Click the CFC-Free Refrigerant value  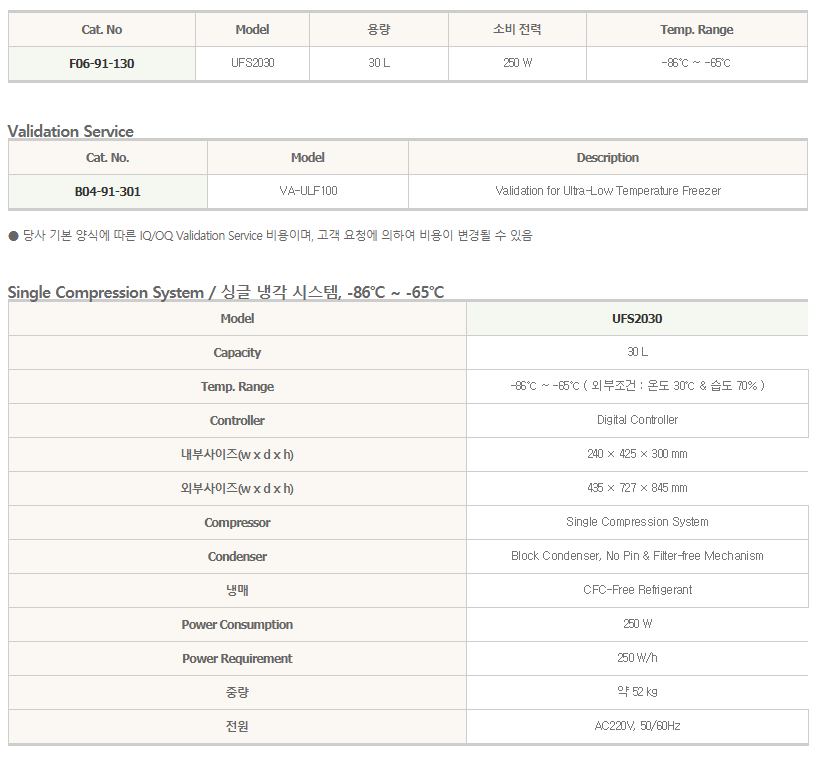point(637,590)
